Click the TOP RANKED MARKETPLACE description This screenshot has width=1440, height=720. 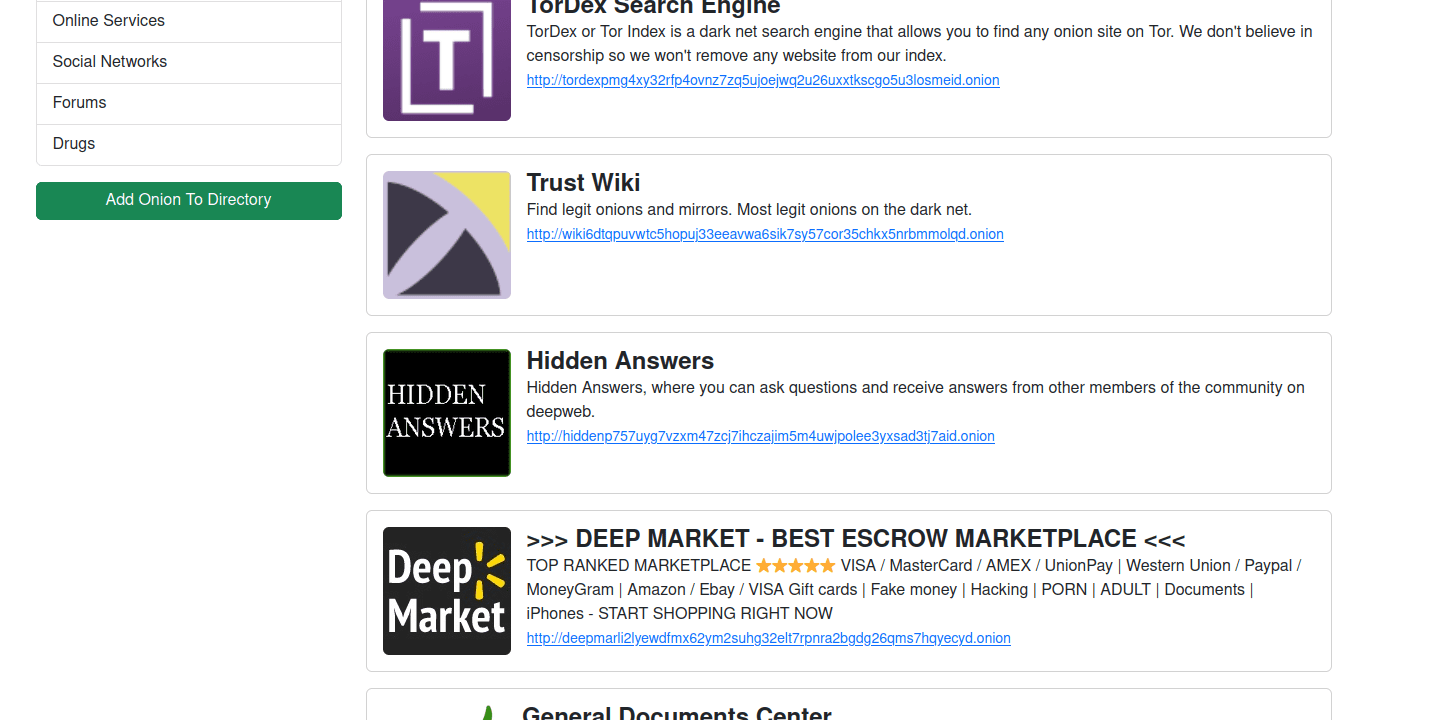pos(914,590)
